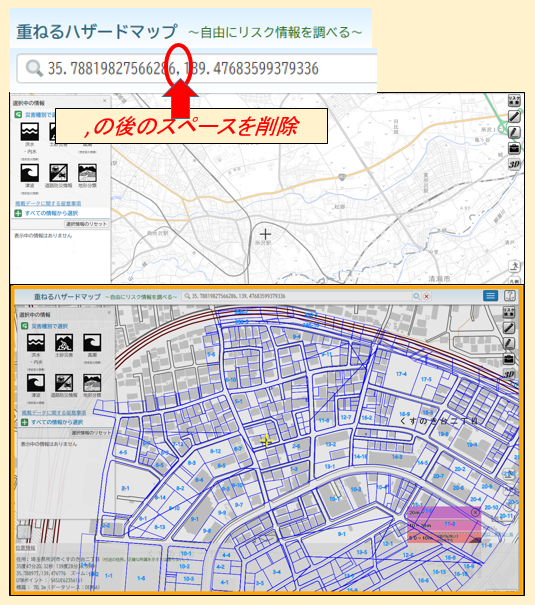Click 選択情報のリセット button in parcel map
Viewport: 535px width, 605px height.
click(91, 433)
